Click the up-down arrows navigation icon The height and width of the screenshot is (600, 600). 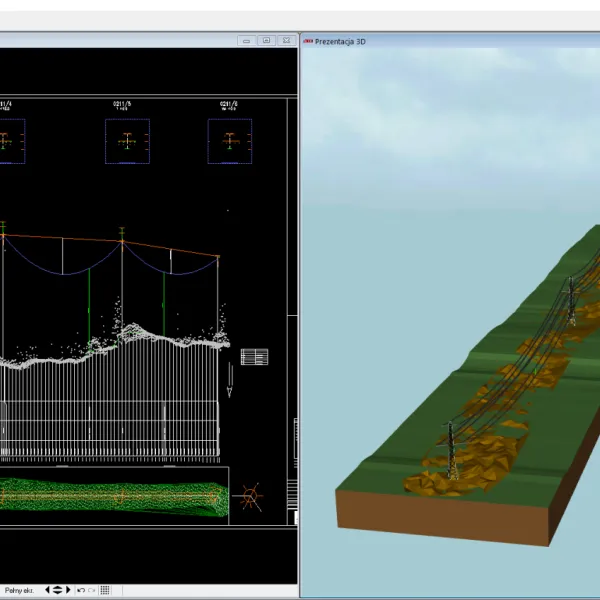click(x=57, y=590)
